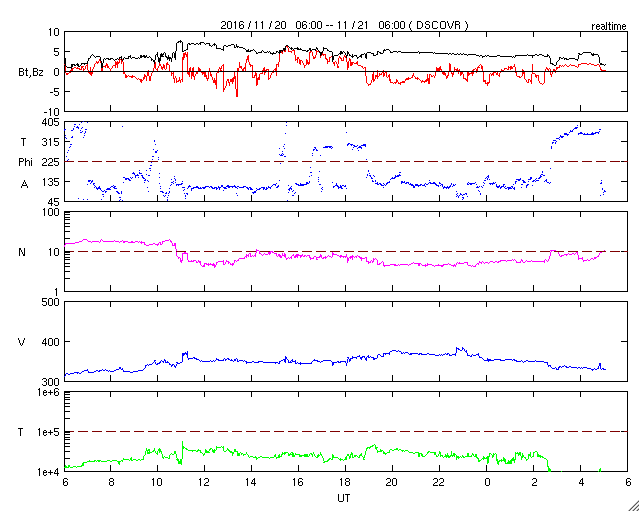Click the 'V' velocity axis label
The width and height of the screenshot is (640, 512).
point(21,342)
